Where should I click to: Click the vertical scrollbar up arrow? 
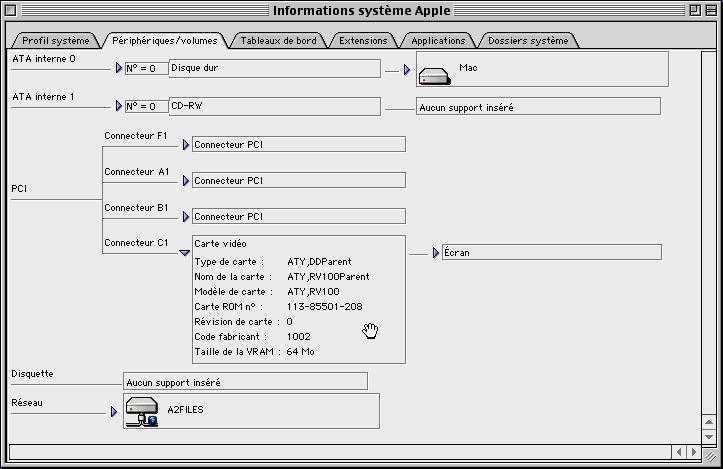(x=709, y=422)
